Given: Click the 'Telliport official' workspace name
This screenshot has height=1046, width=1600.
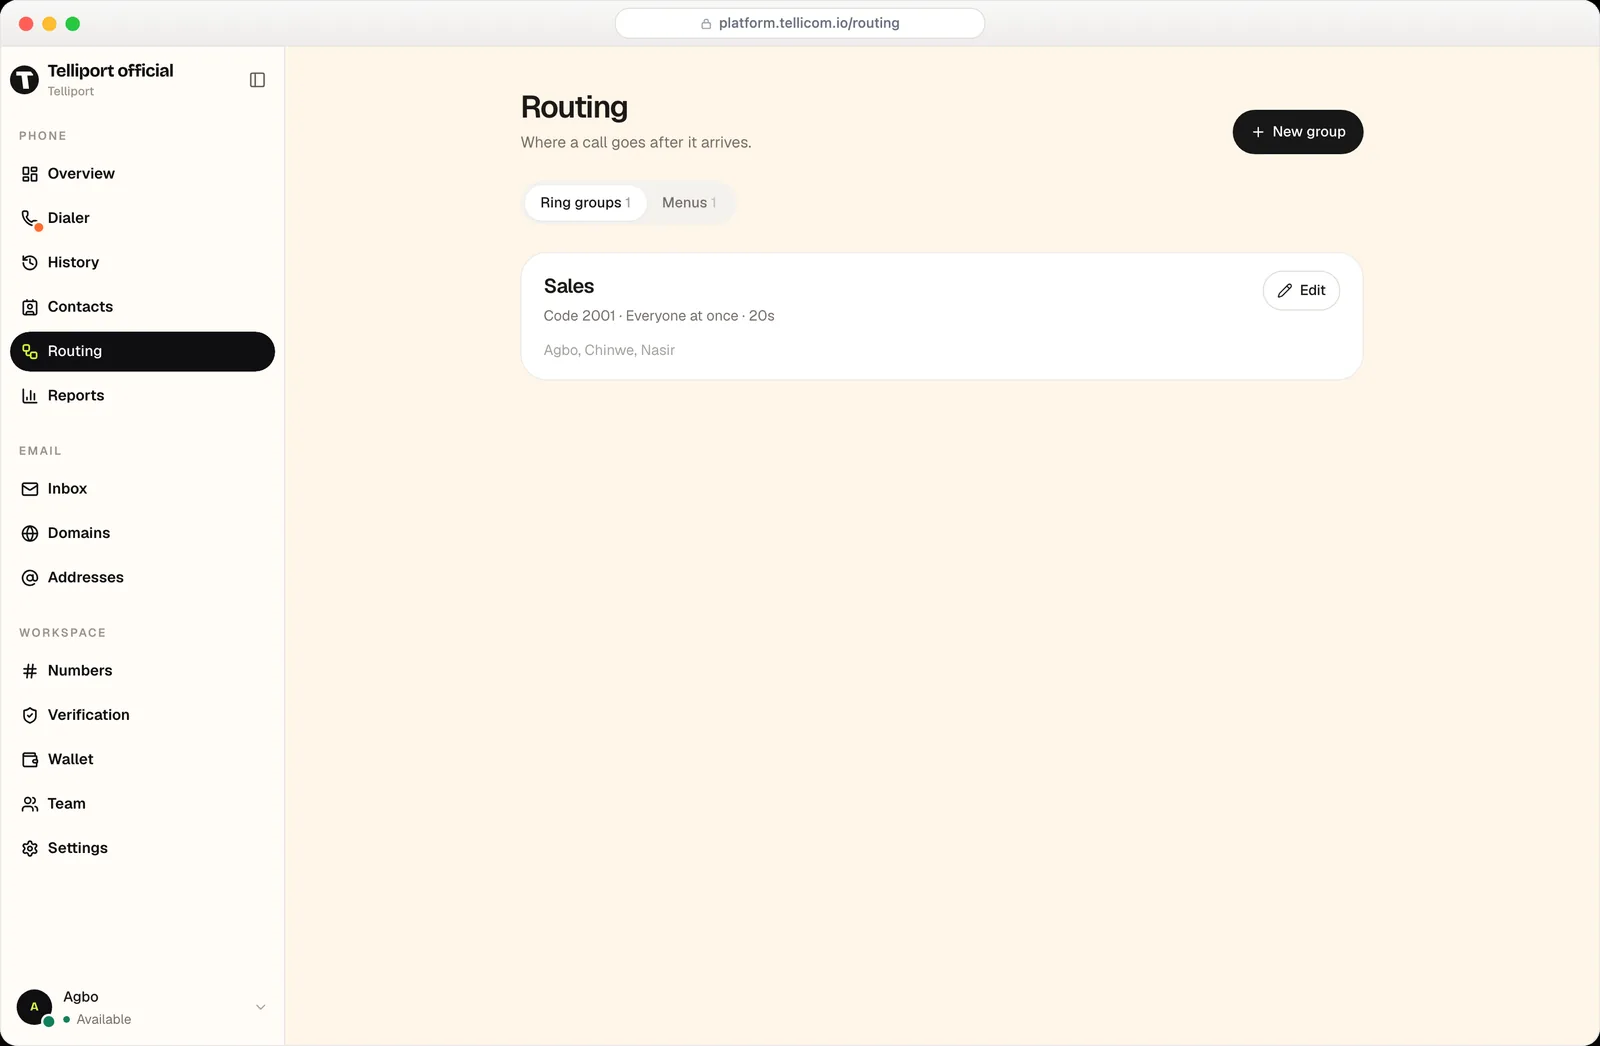Looking at the screenshot, I should pyautogui.click(x=110, y=71).
